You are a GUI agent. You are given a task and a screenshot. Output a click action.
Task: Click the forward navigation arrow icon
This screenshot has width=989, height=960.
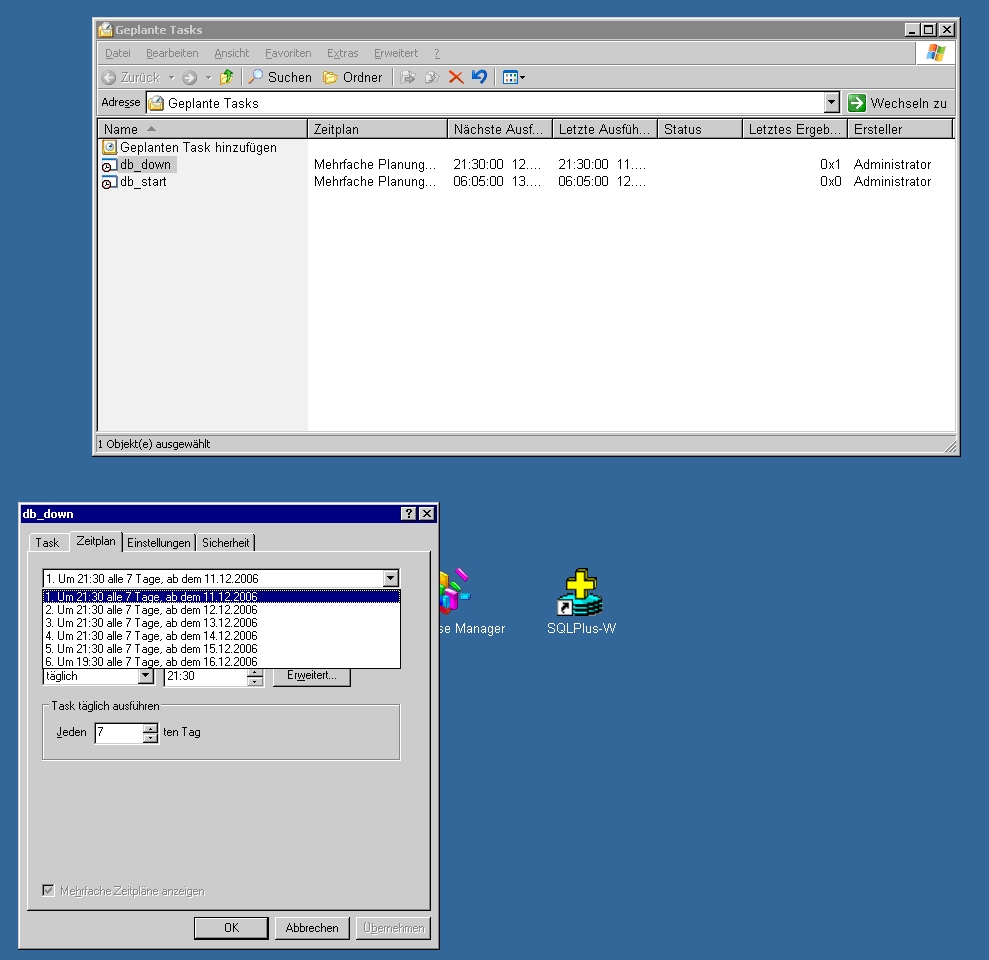[189, 78]
